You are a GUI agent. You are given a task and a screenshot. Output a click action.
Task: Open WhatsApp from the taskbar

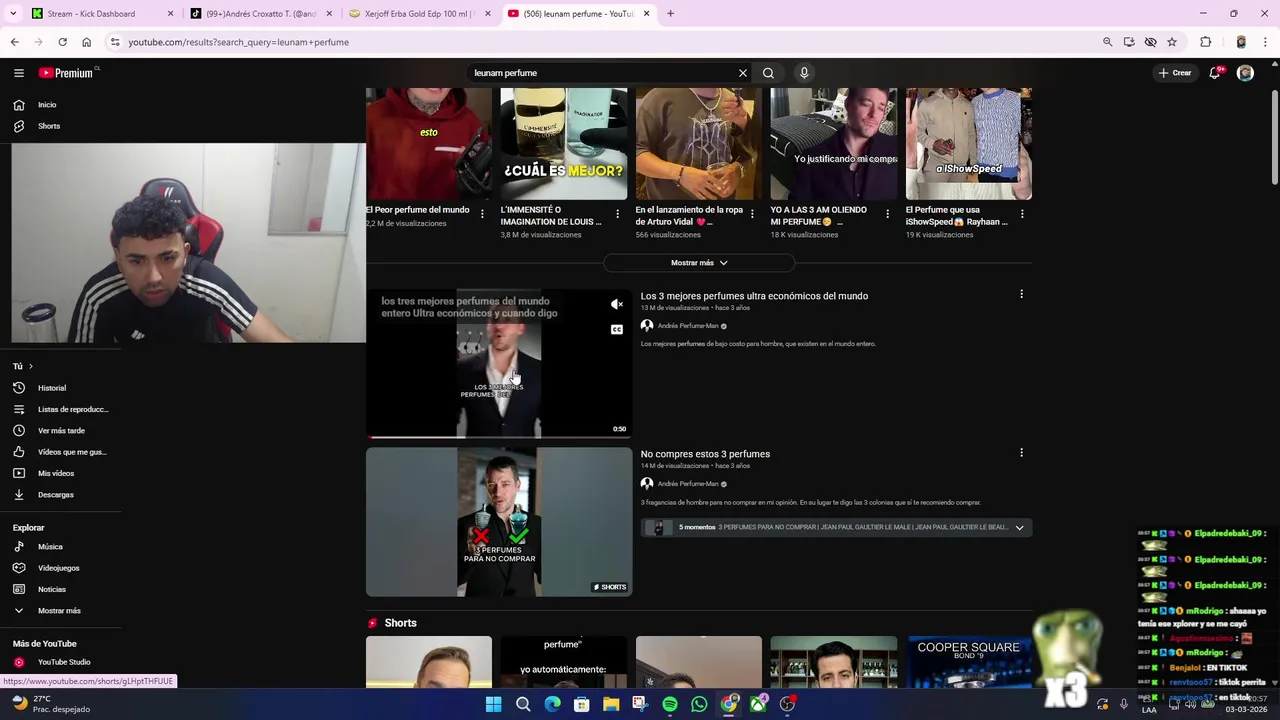point(699,704)
